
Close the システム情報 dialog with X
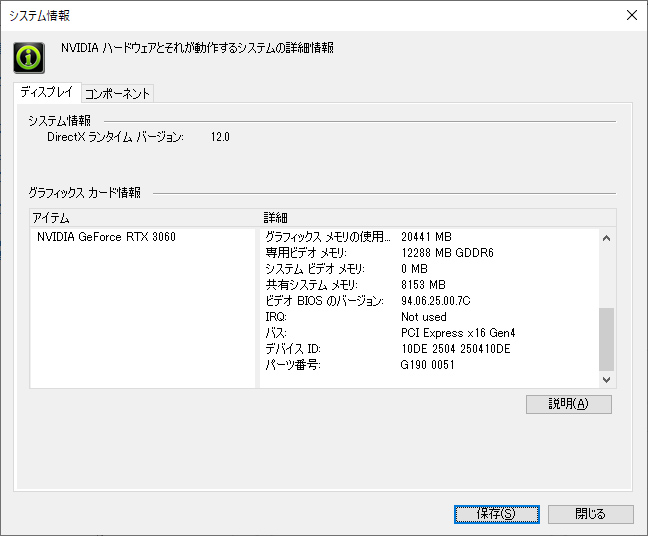click(631, 15)
